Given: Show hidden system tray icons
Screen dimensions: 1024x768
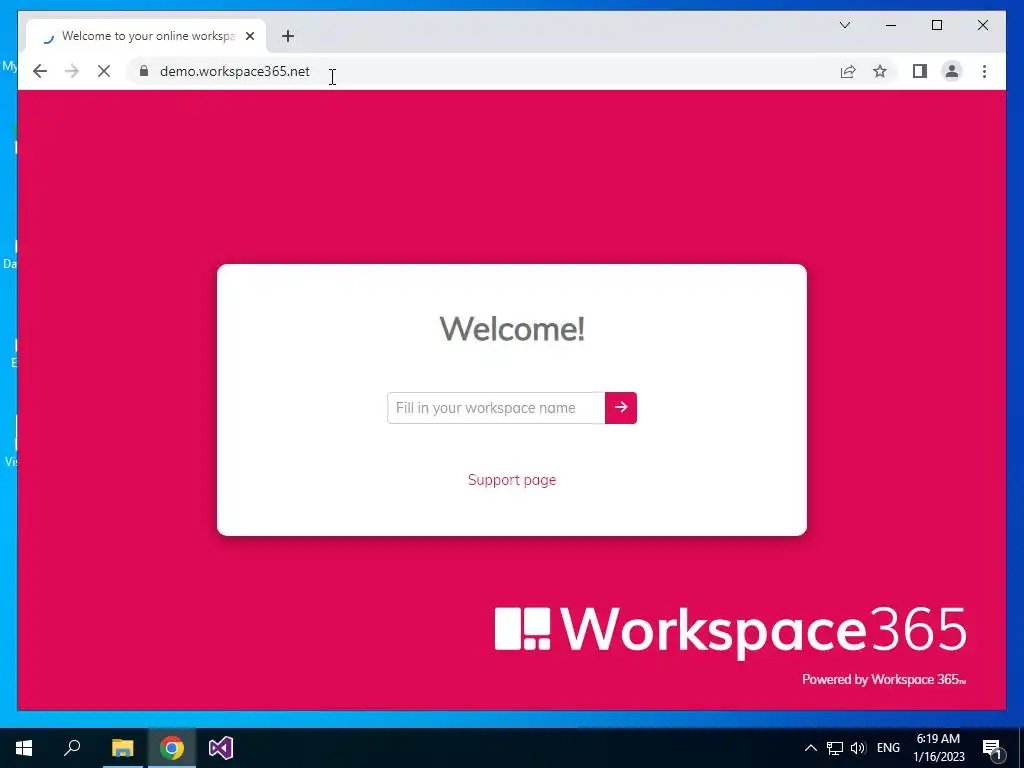Looking at the screenshot, I should pyautogui.click(x=810, y=748).
